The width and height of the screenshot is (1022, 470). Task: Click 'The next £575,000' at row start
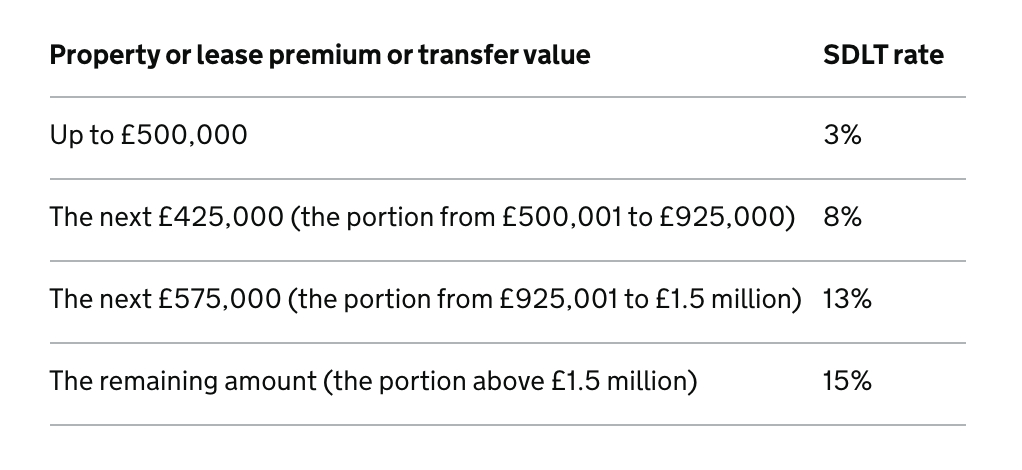(x=165, y=299)
